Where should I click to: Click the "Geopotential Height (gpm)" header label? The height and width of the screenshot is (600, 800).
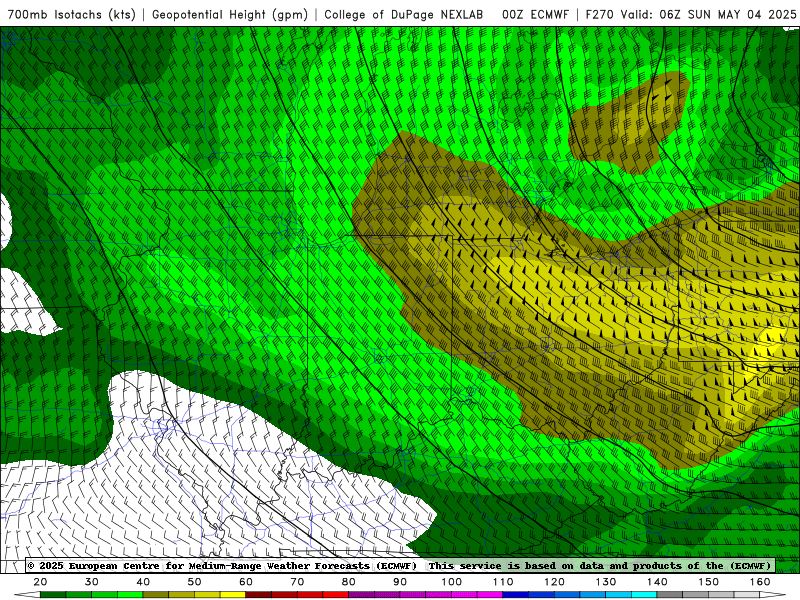[x=230, y=14]
